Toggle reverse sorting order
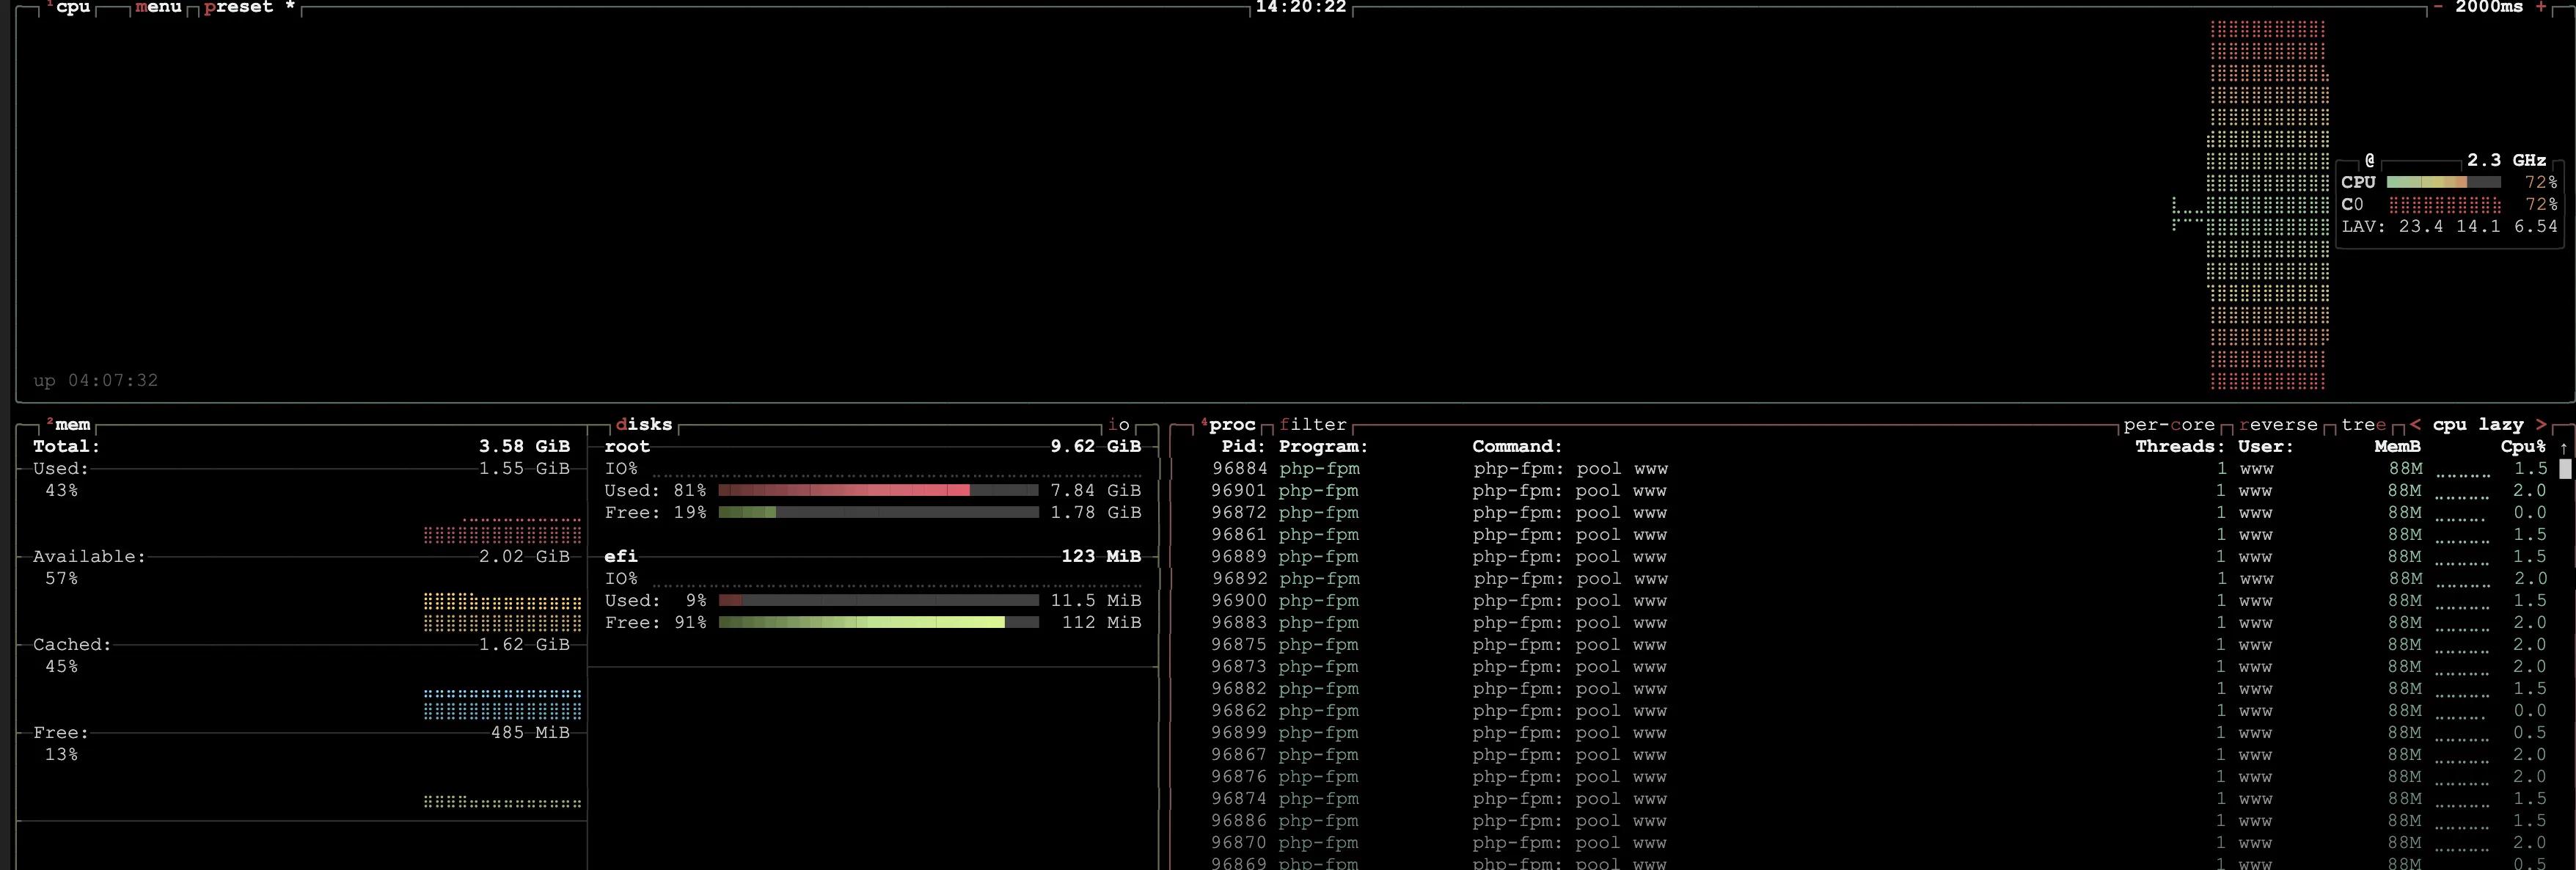Image resolution: width=2576 pixels, height=870 pixels. coord(2278,425)
